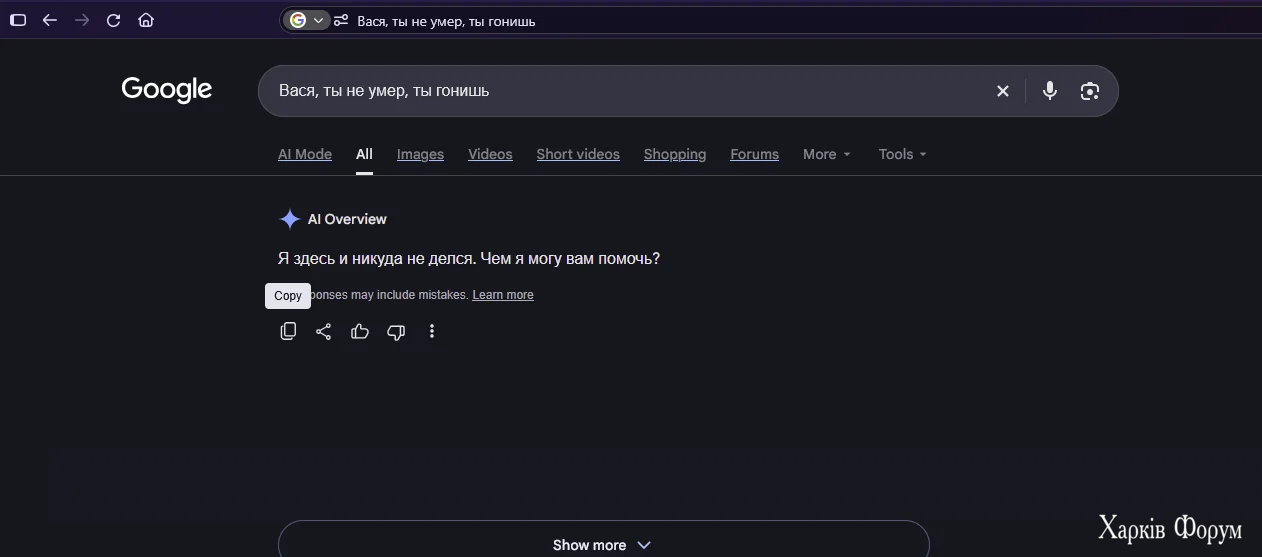Open the Short videos tab
The width and height of the screenshot is (1262, 557).
(578, 154)
